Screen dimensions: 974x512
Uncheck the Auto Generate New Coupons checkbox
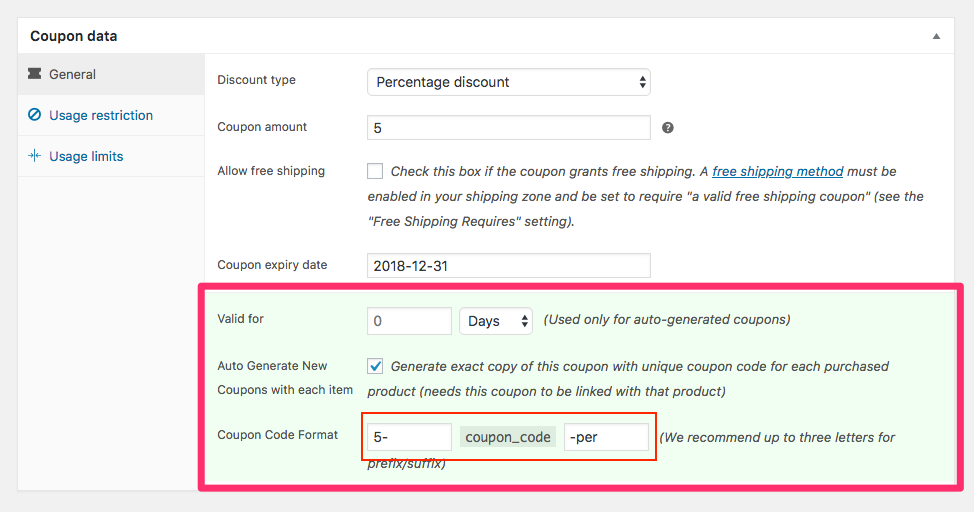[x=375, y=366]
